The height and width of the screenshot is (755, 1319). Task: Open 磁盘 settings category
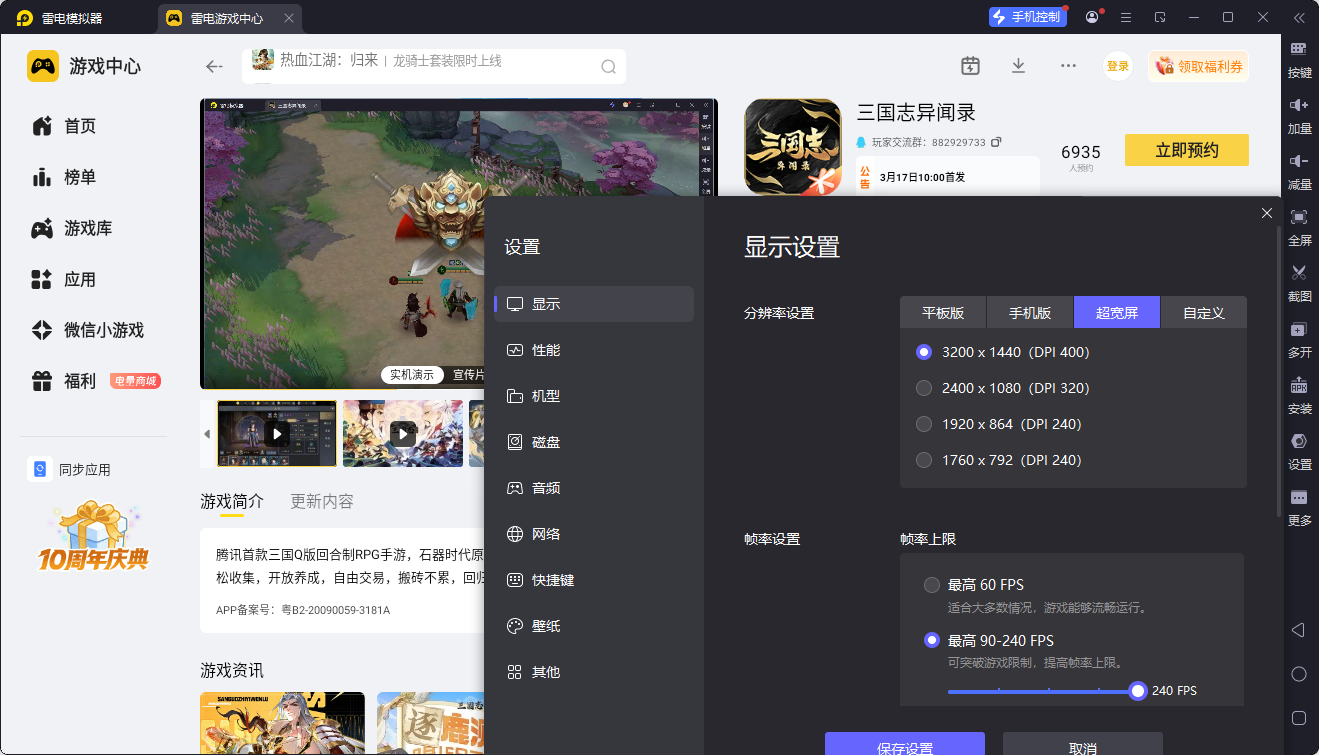tap(594, 442)
